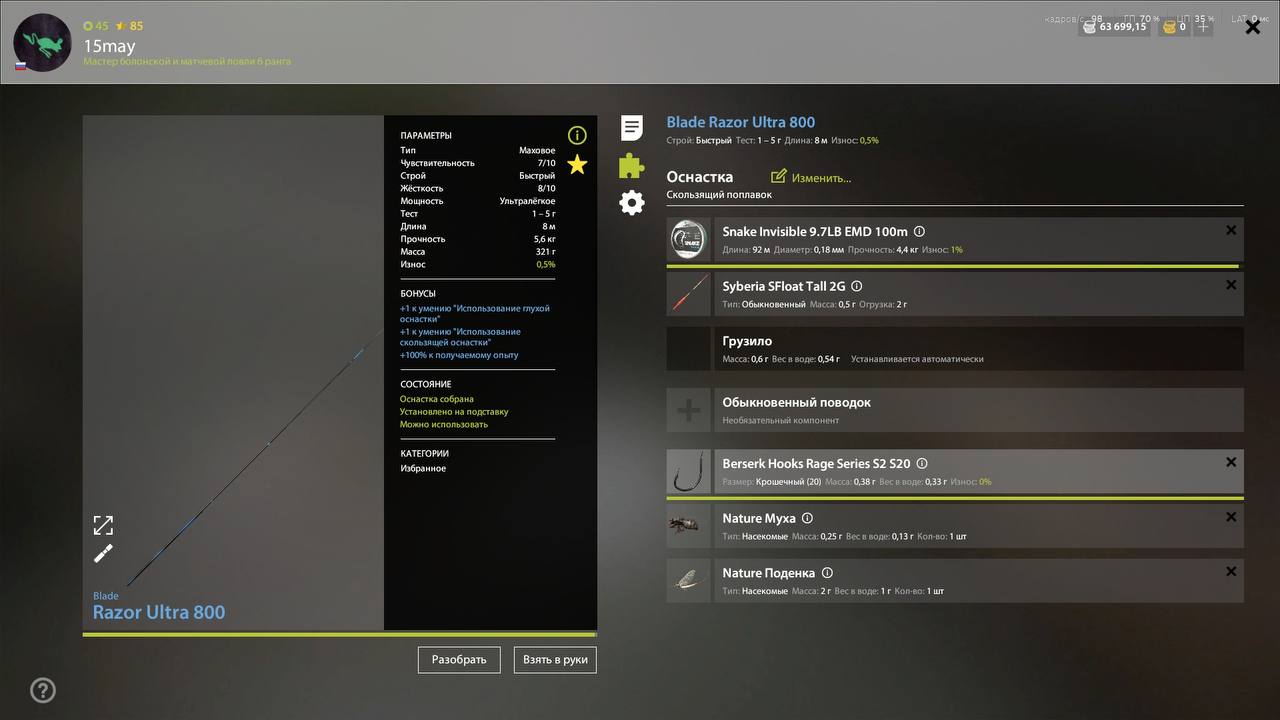1280x720 pixels.
Task: Click the +100% к получаемому опыту bonus
Action: click(x=459, y=355)
